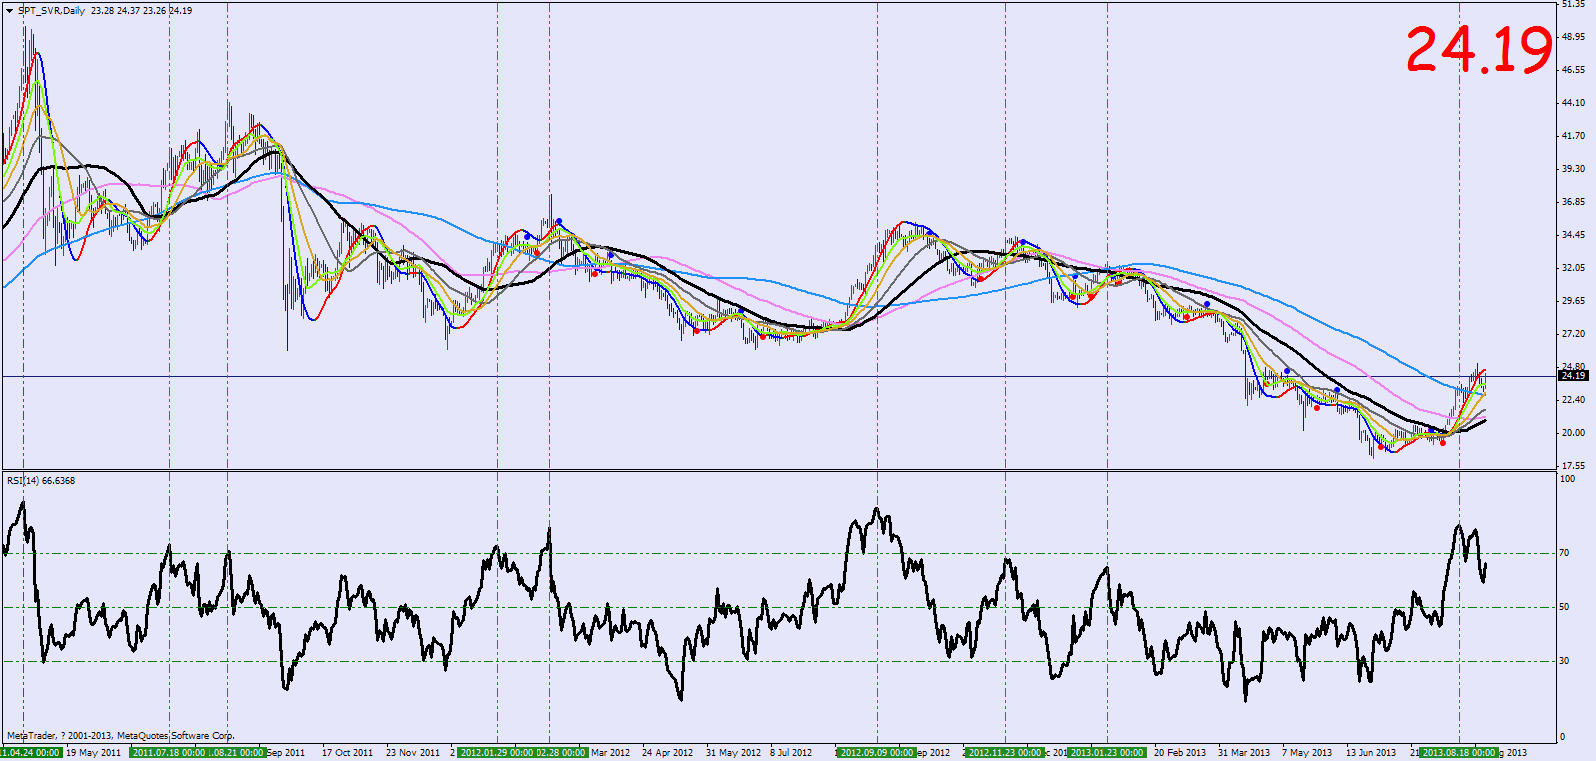Click the RSI scale label 30

tap(1565, 661)
